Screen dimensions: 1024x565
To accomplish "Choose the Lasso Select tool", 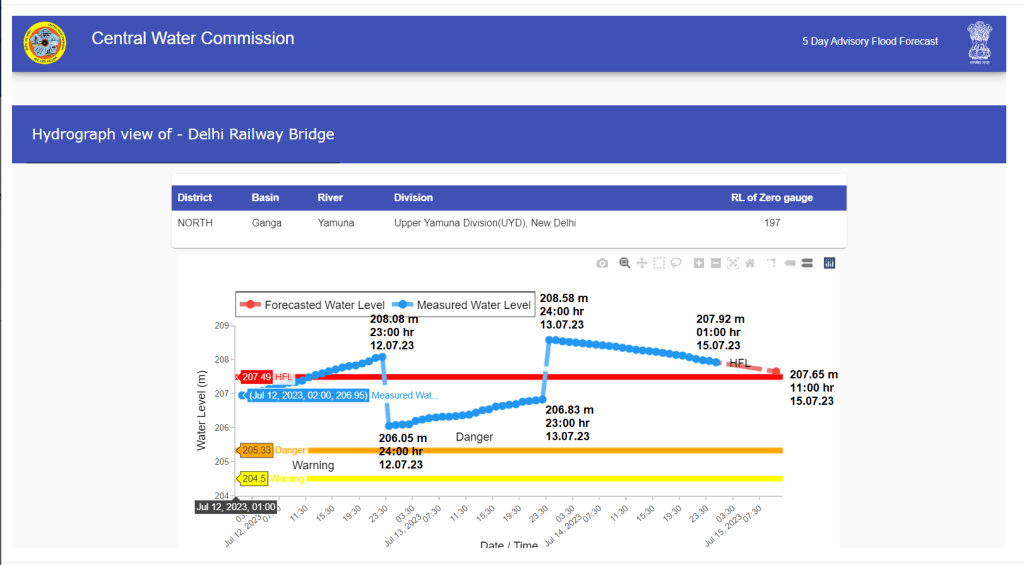I will click(676, 263).
